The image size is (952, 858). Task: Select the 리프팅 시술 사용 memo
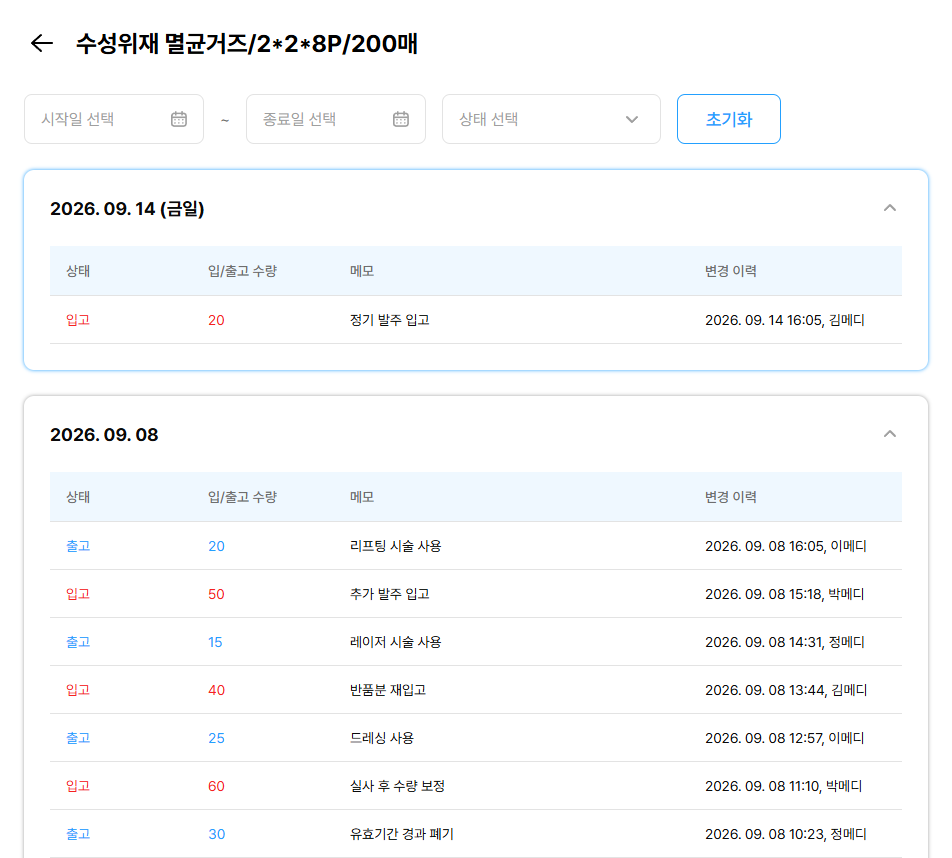point(395,546)
